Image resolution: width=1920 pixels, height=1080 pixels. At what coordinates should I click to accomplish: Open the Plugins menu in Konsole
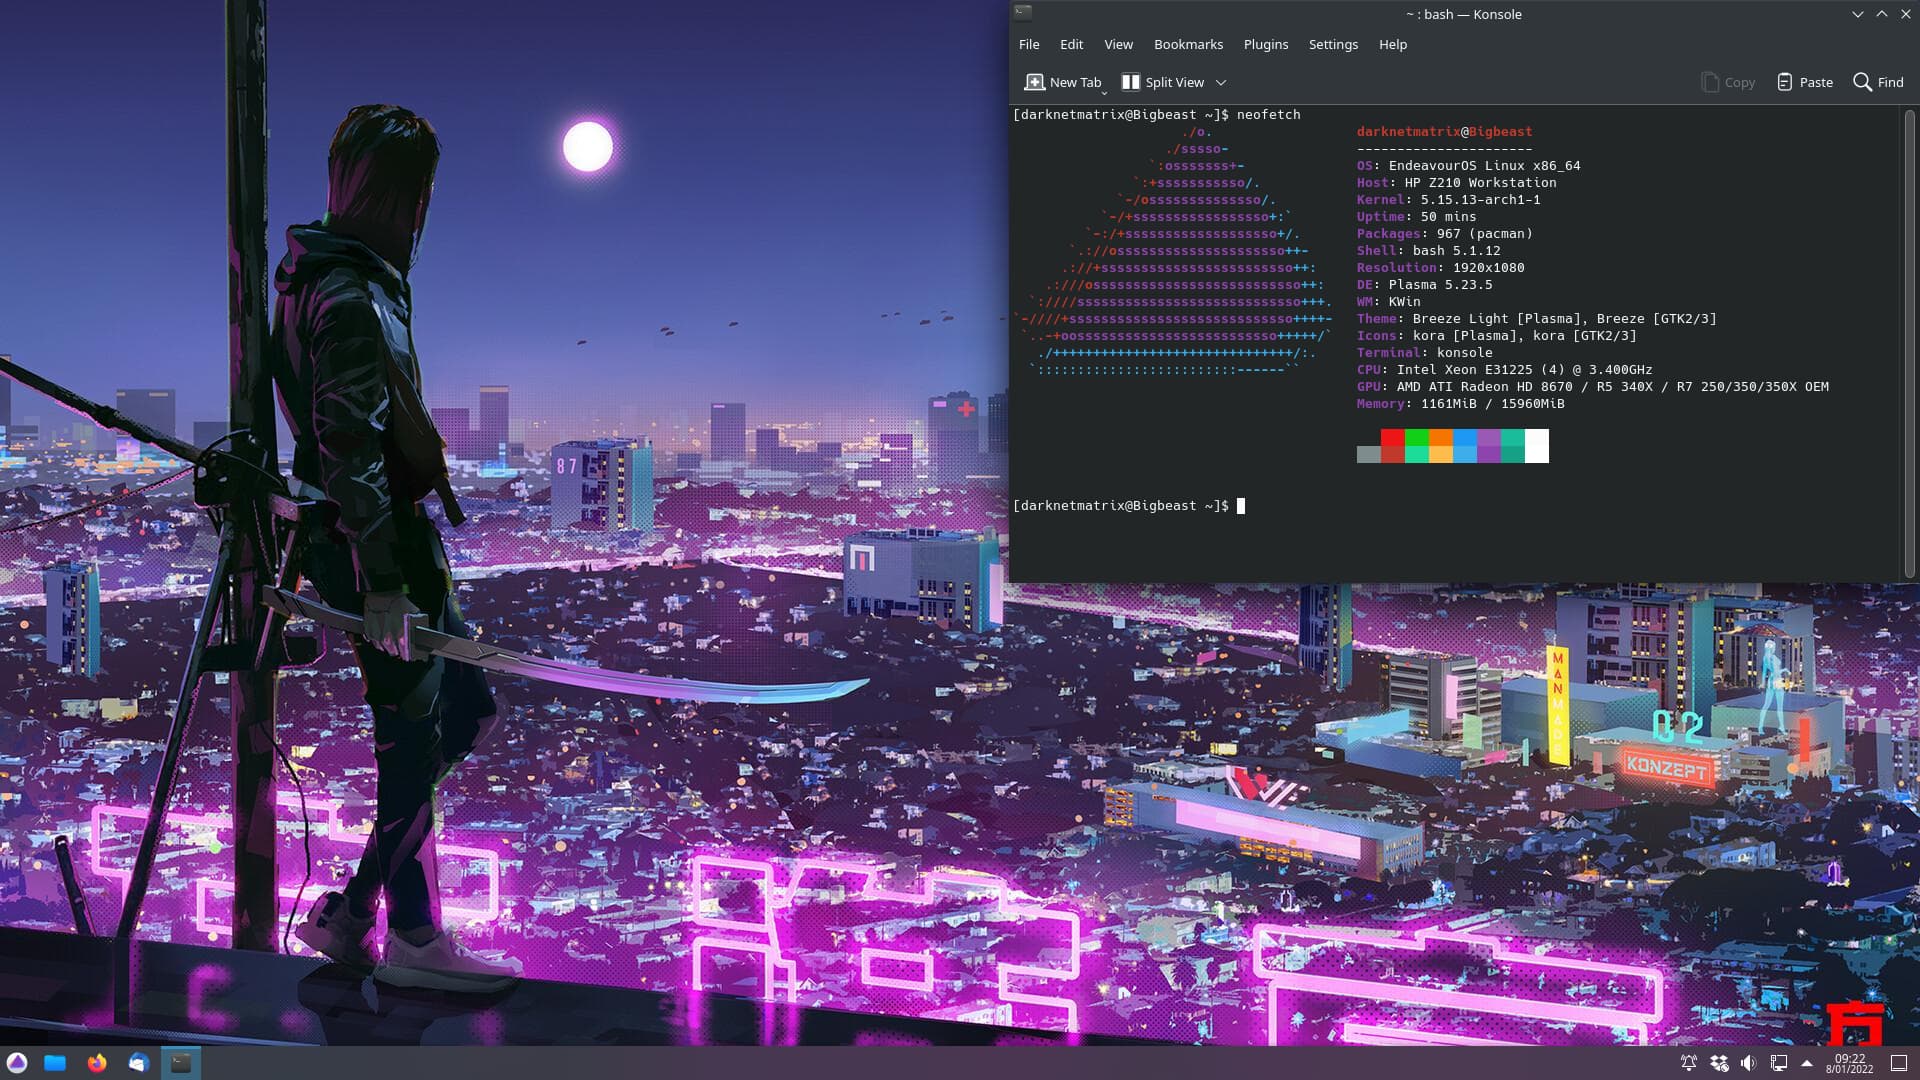(1265, 44)
